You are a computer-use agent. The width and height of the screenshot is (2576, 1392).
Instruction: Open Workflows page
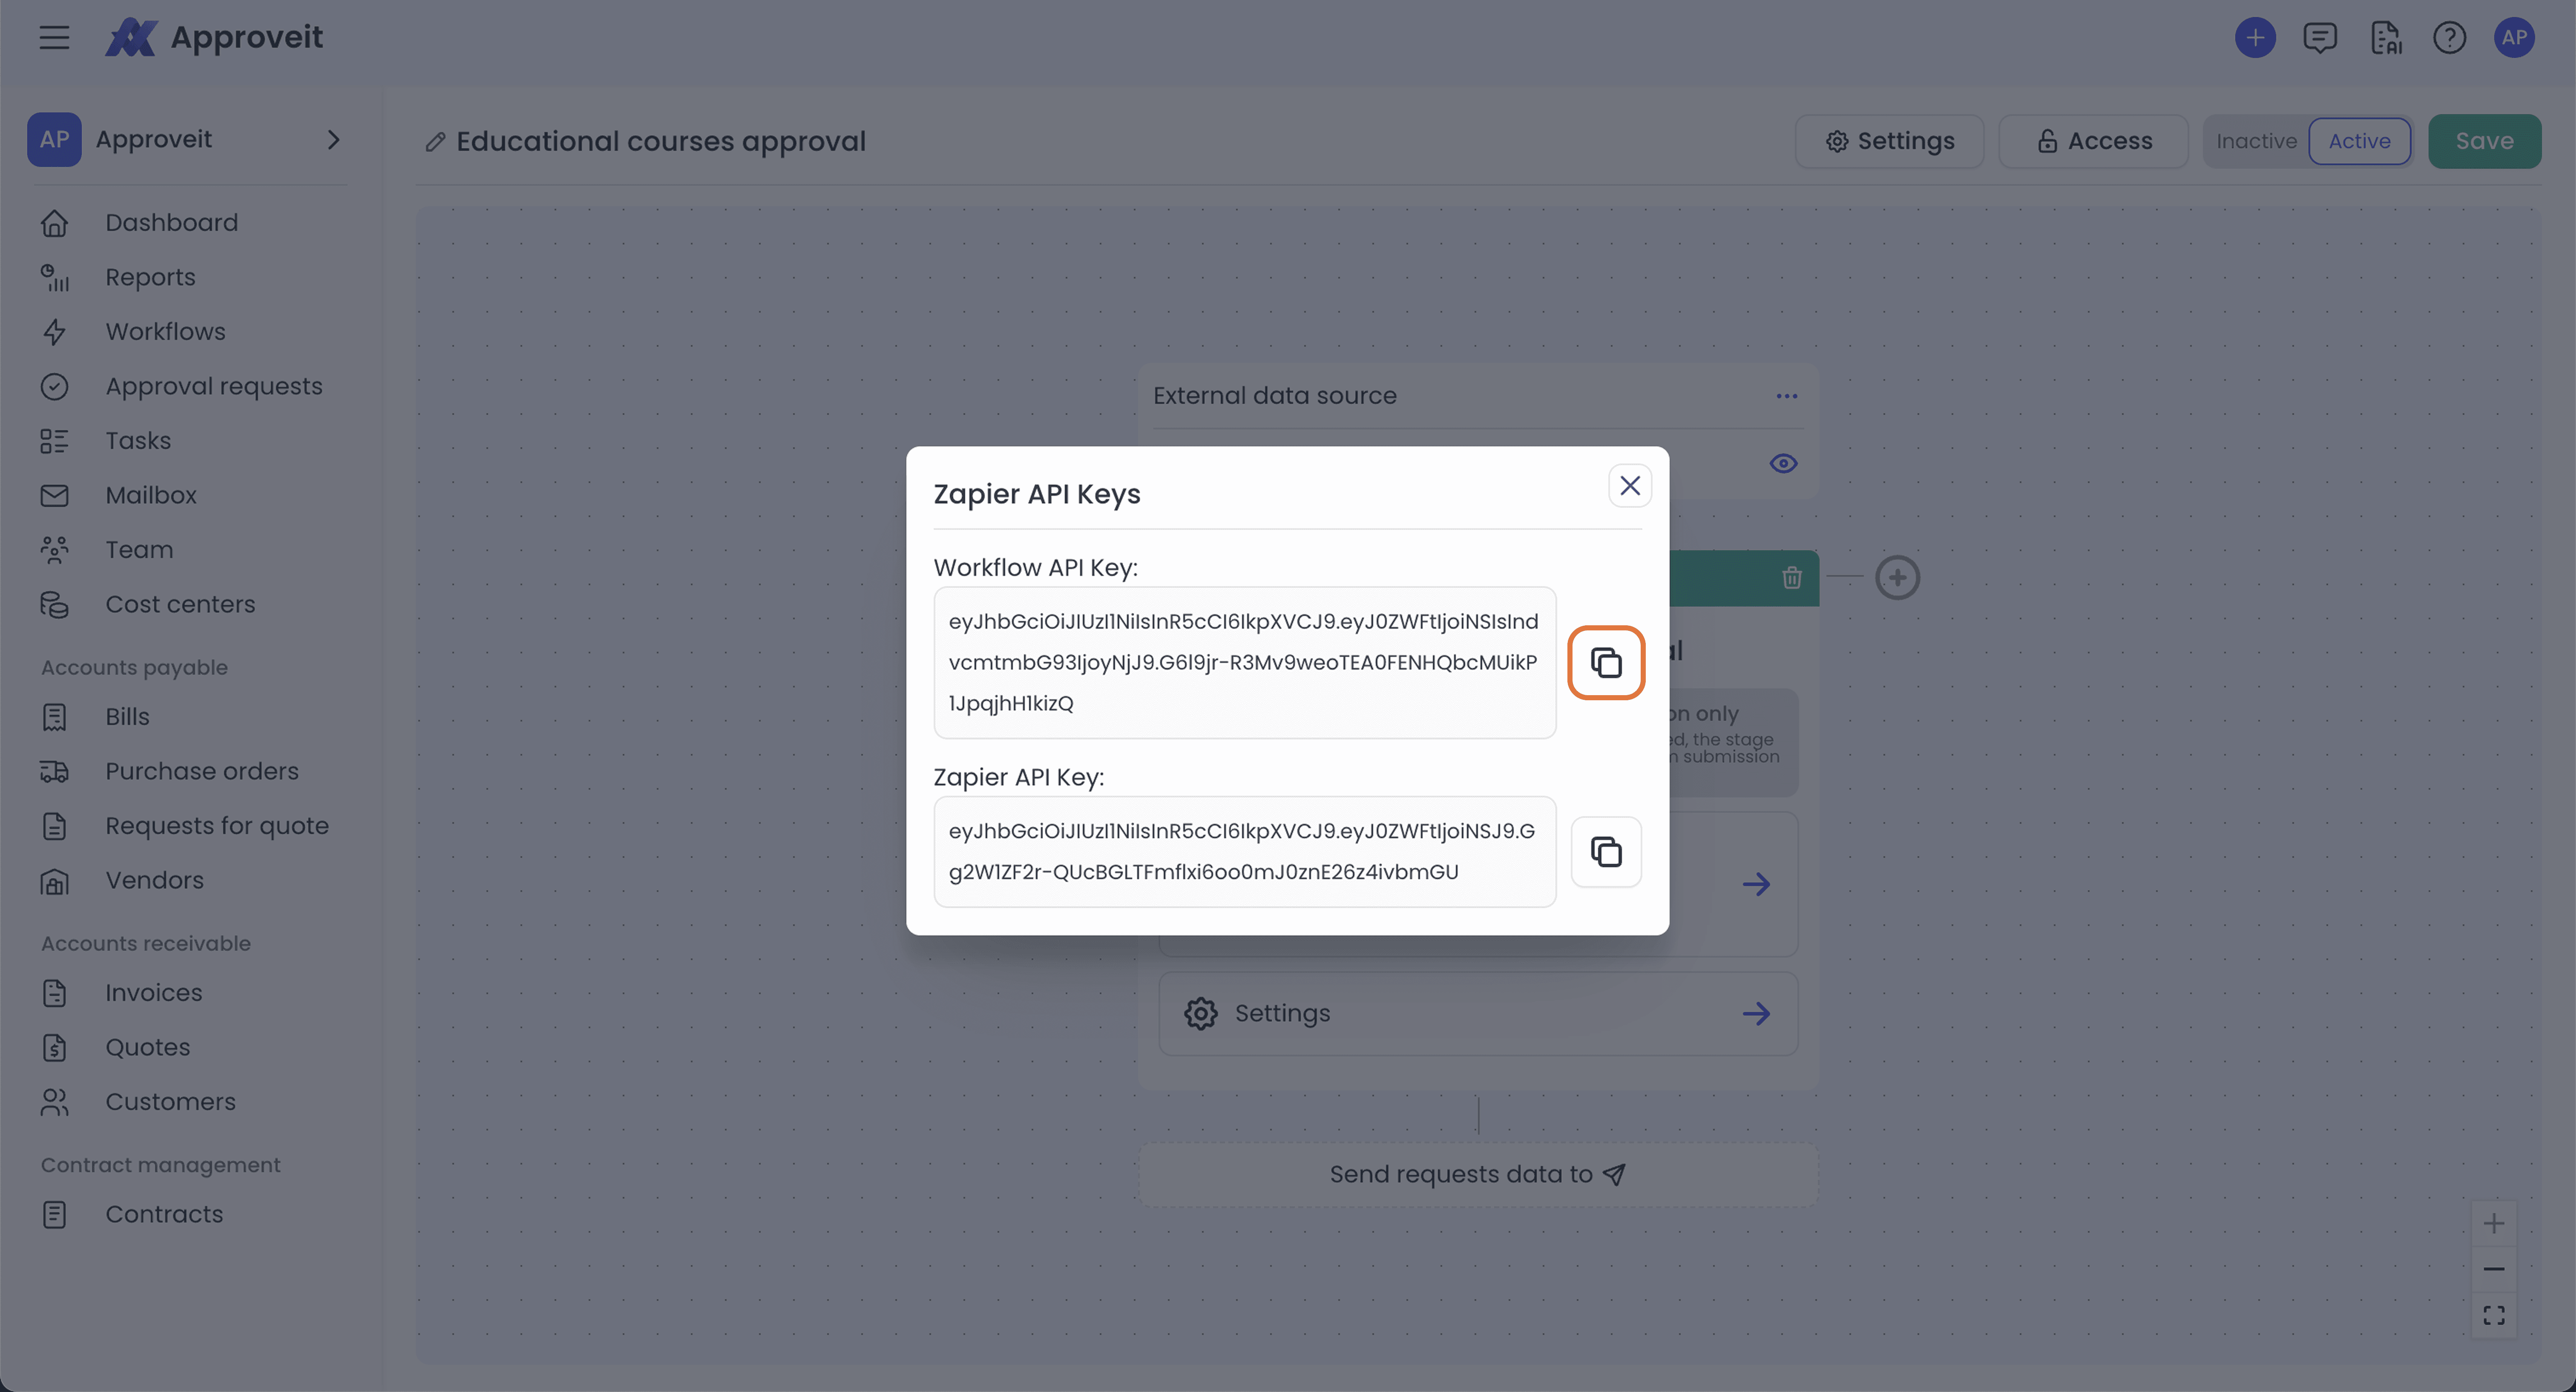[166, 331]
